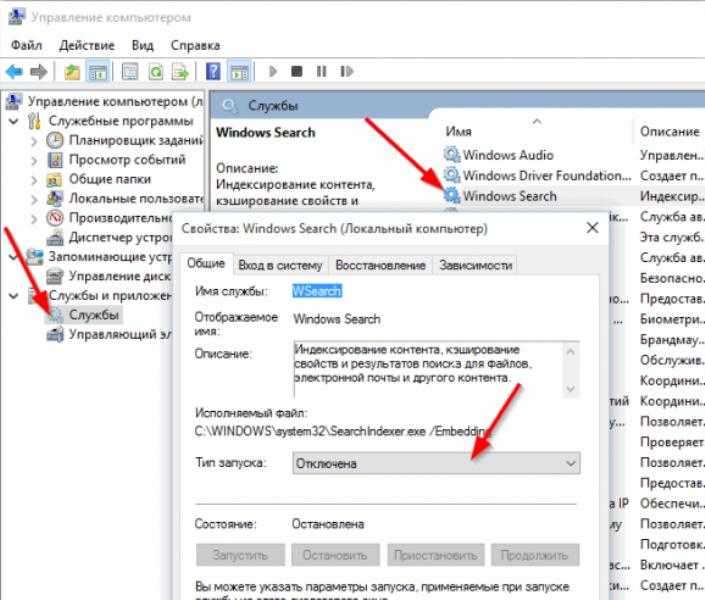Open the Вид menu
The height and width of the screenshot is (600, 705).
[143, 45]
